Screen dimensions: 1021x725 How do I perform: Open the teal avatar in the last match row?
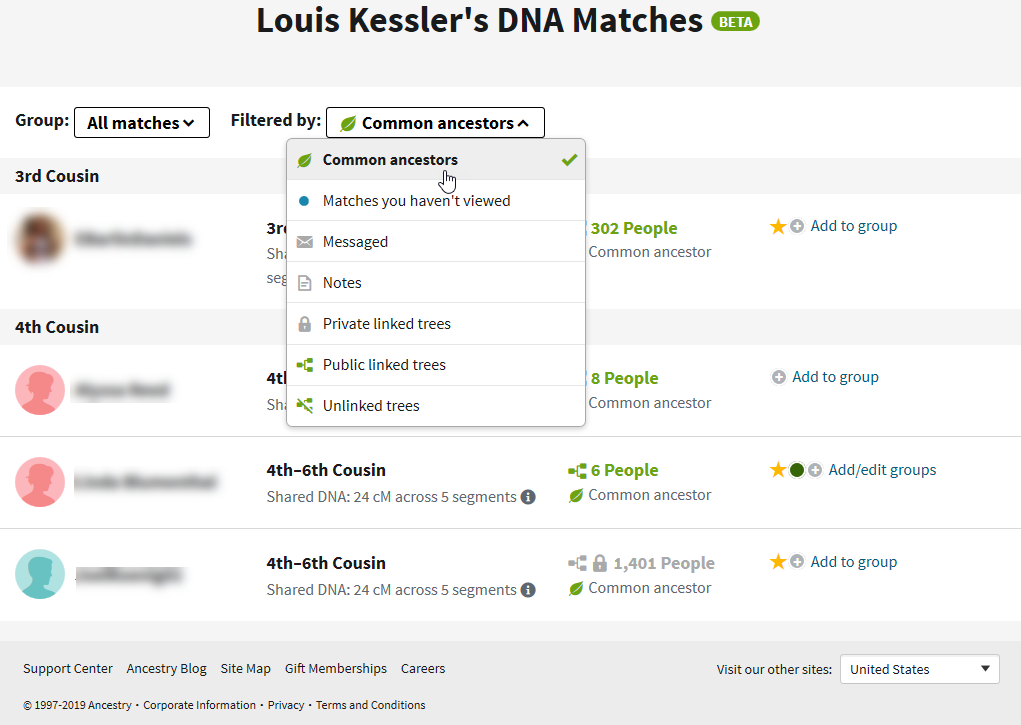[40, 574]
